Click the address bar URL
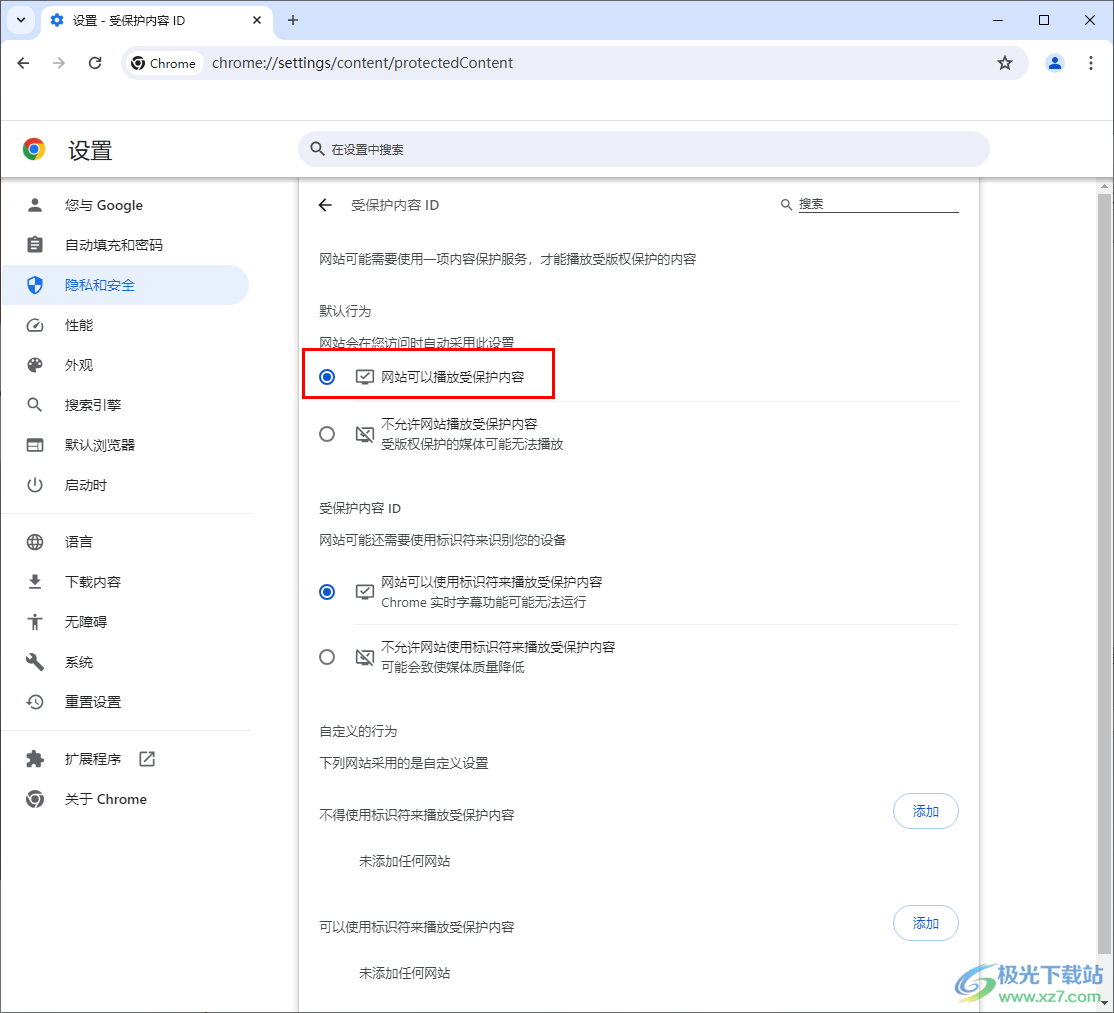This screenshot has width=1114, height=1013. (x=362, y=63)
